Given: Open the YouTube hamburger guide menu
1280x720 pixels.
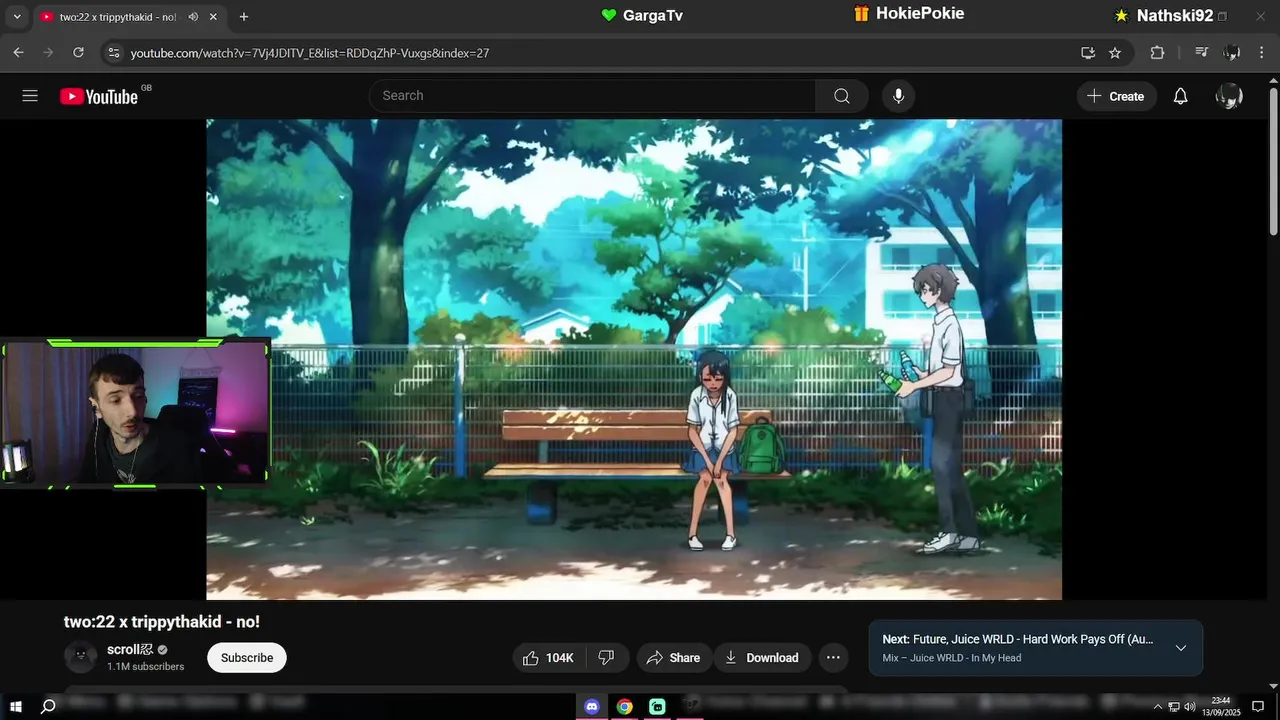Looking at the screenshot, I should pos(30,96).
